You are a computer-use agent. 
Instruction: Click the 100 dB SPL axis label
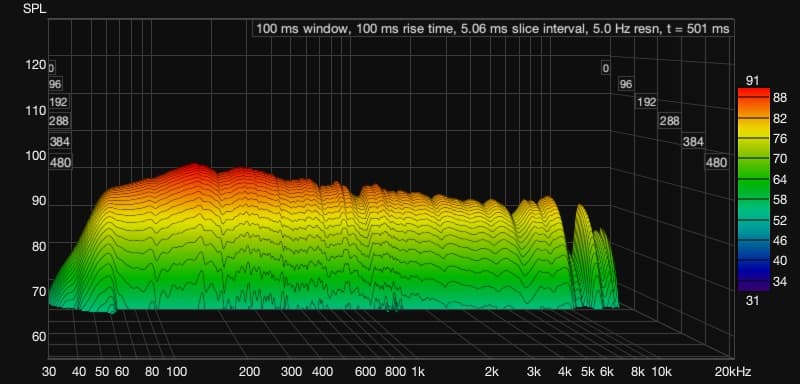(35, 156)
